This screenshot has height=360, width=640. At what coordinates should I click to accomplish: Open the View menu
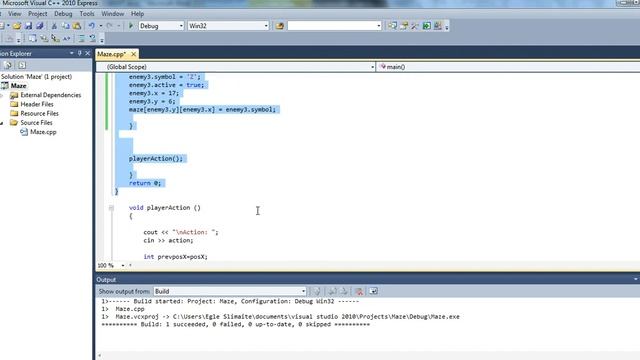(14, 13)
